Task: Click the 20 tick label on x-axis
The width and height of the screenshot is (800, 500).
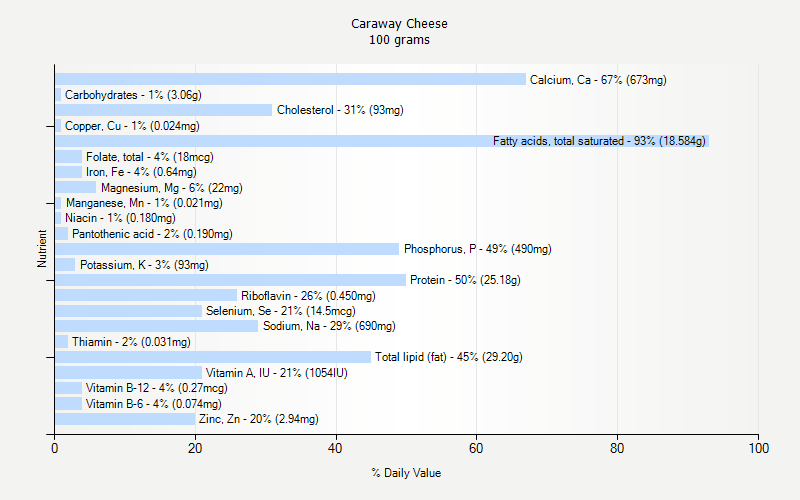Action: pos(195,448)
